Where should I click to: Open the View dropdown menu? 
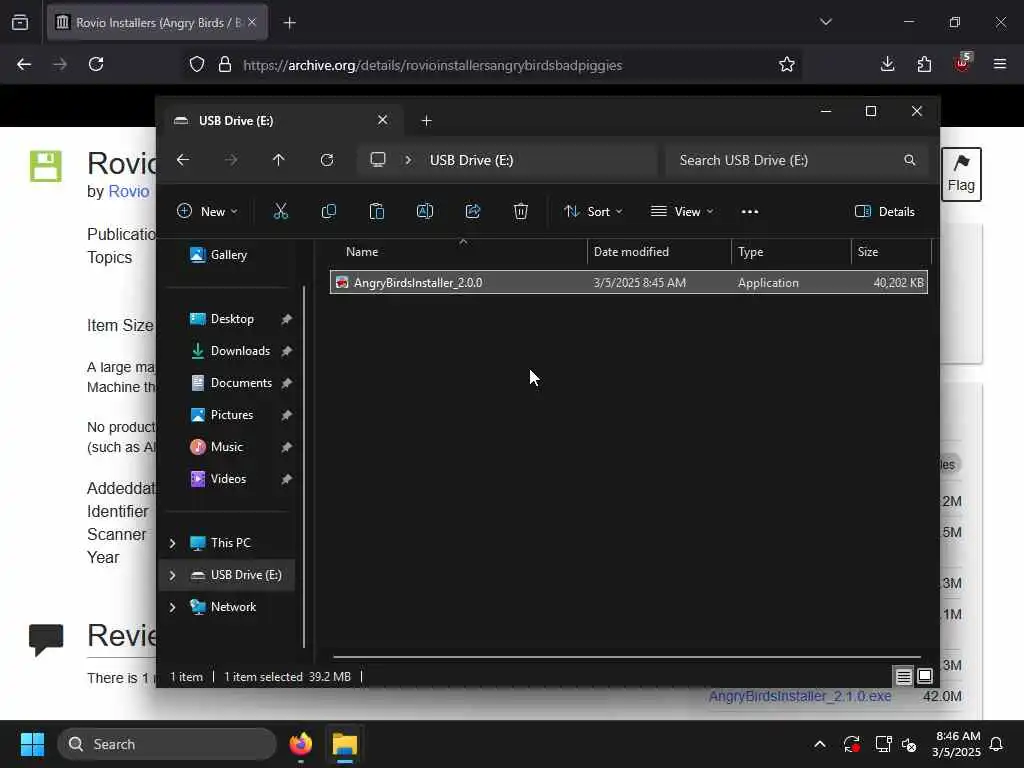(x=682, y=212)
